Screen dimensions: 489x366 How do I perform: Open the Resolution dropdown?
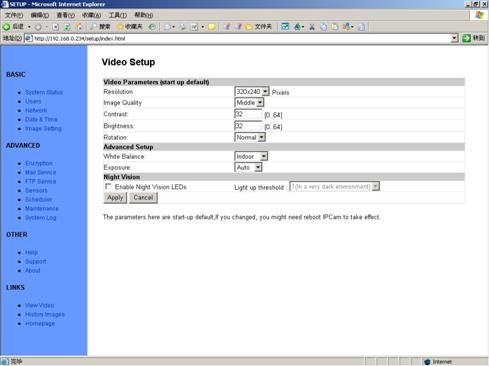252,91
